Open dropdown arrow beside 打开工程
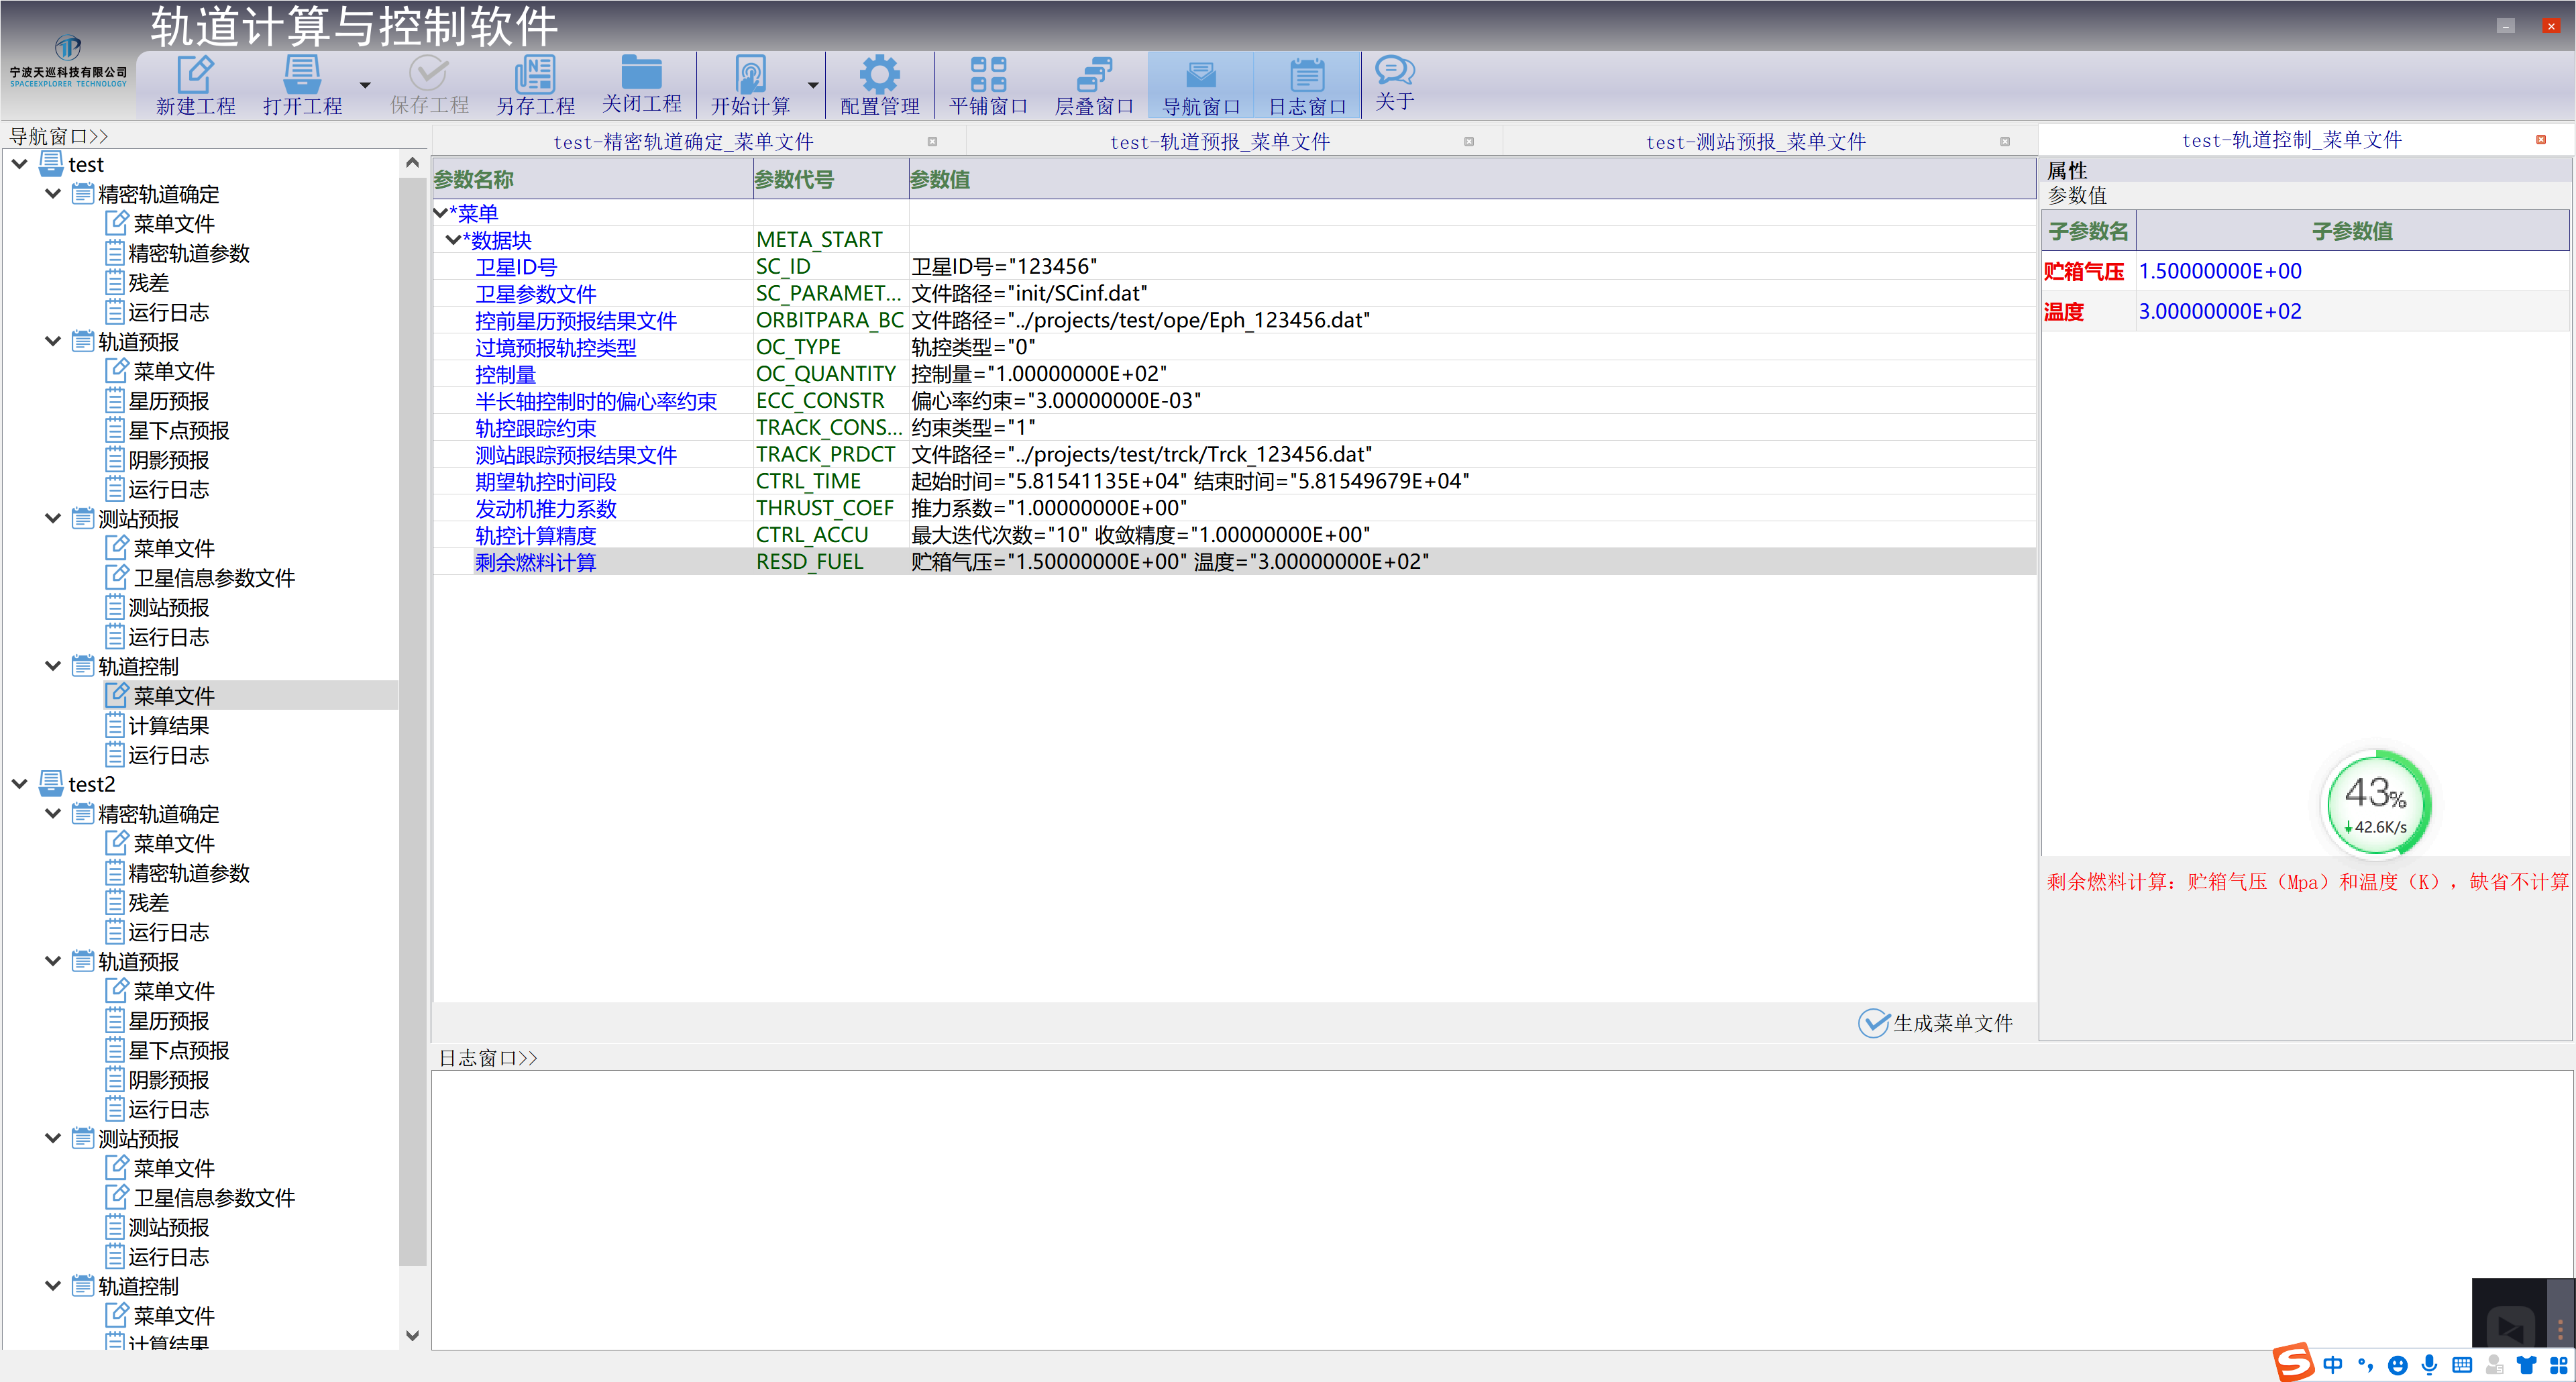2576x1382 pixels. pos(365,86)
